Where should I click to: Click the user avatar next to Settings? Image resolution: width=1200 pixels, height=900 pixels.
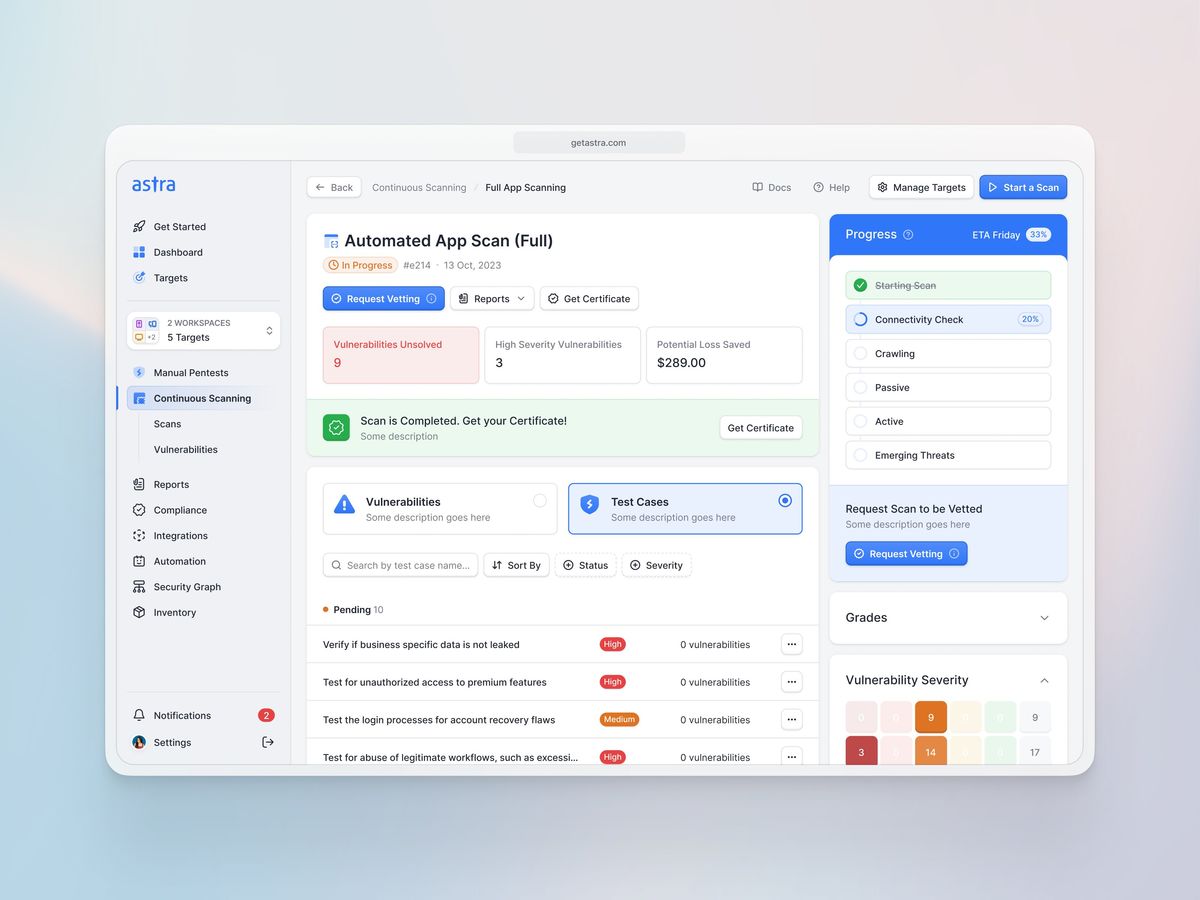[139, 742]
